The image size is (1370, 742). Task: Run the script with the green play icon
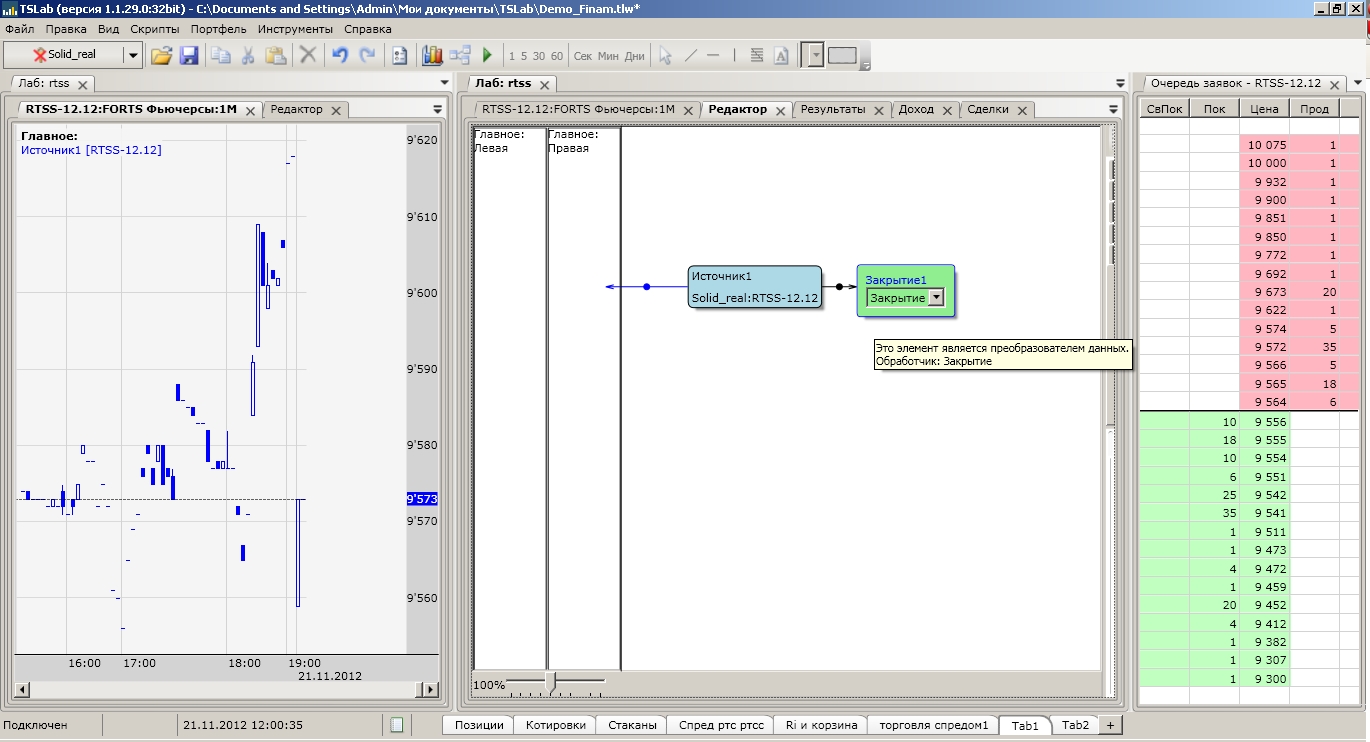point(488,56)
